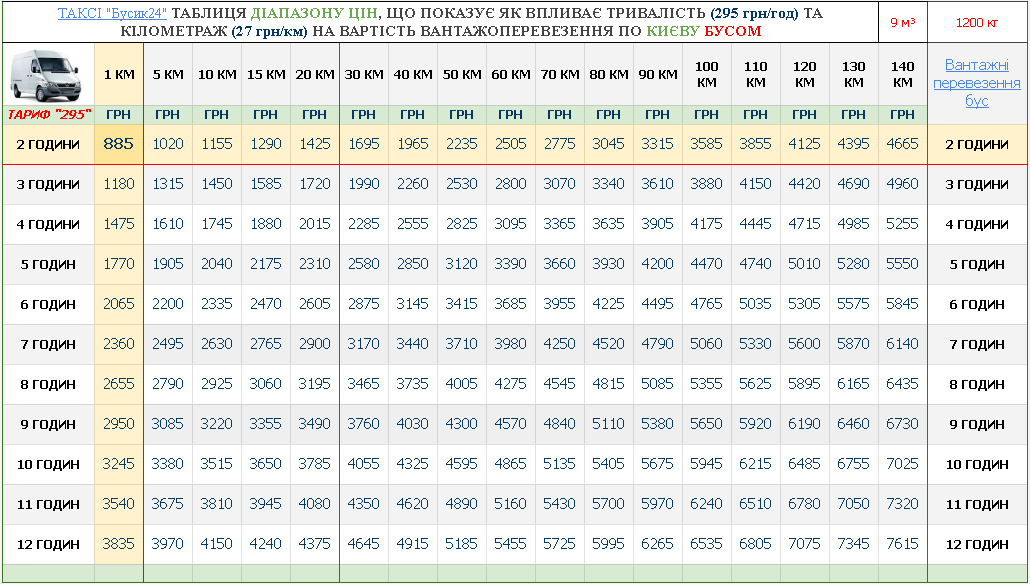Click price 6755 for 10 hours, 130 km
The width and height of the screenshot is (1030, 584).
click(x=853, y=464)
